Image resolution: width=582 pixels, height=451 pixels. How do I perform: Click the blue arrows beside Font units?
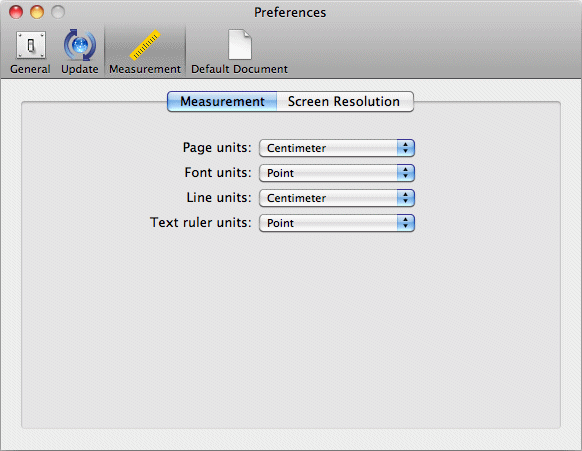[x=405, y=173]
